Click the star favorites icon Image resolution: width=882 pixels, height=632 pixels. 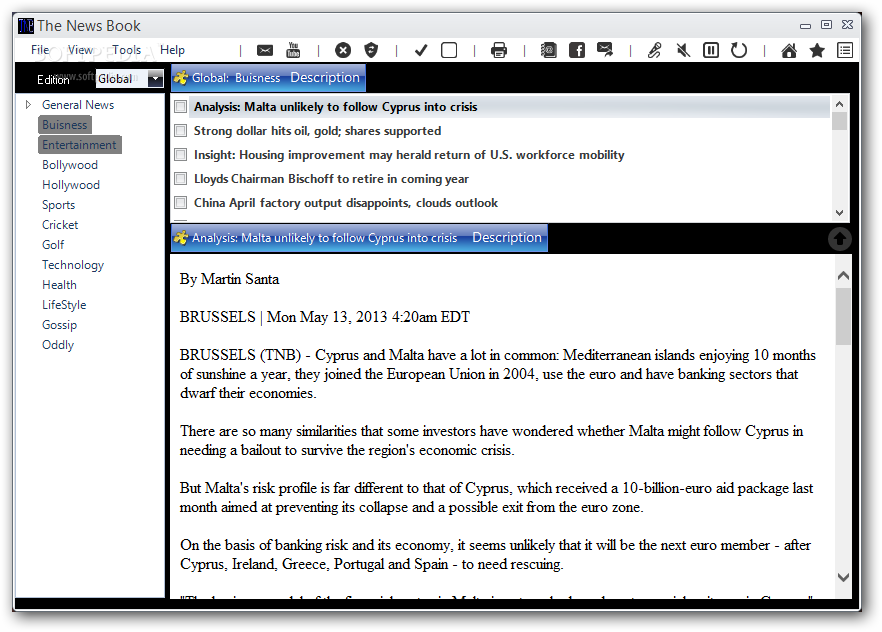point(817,51)
